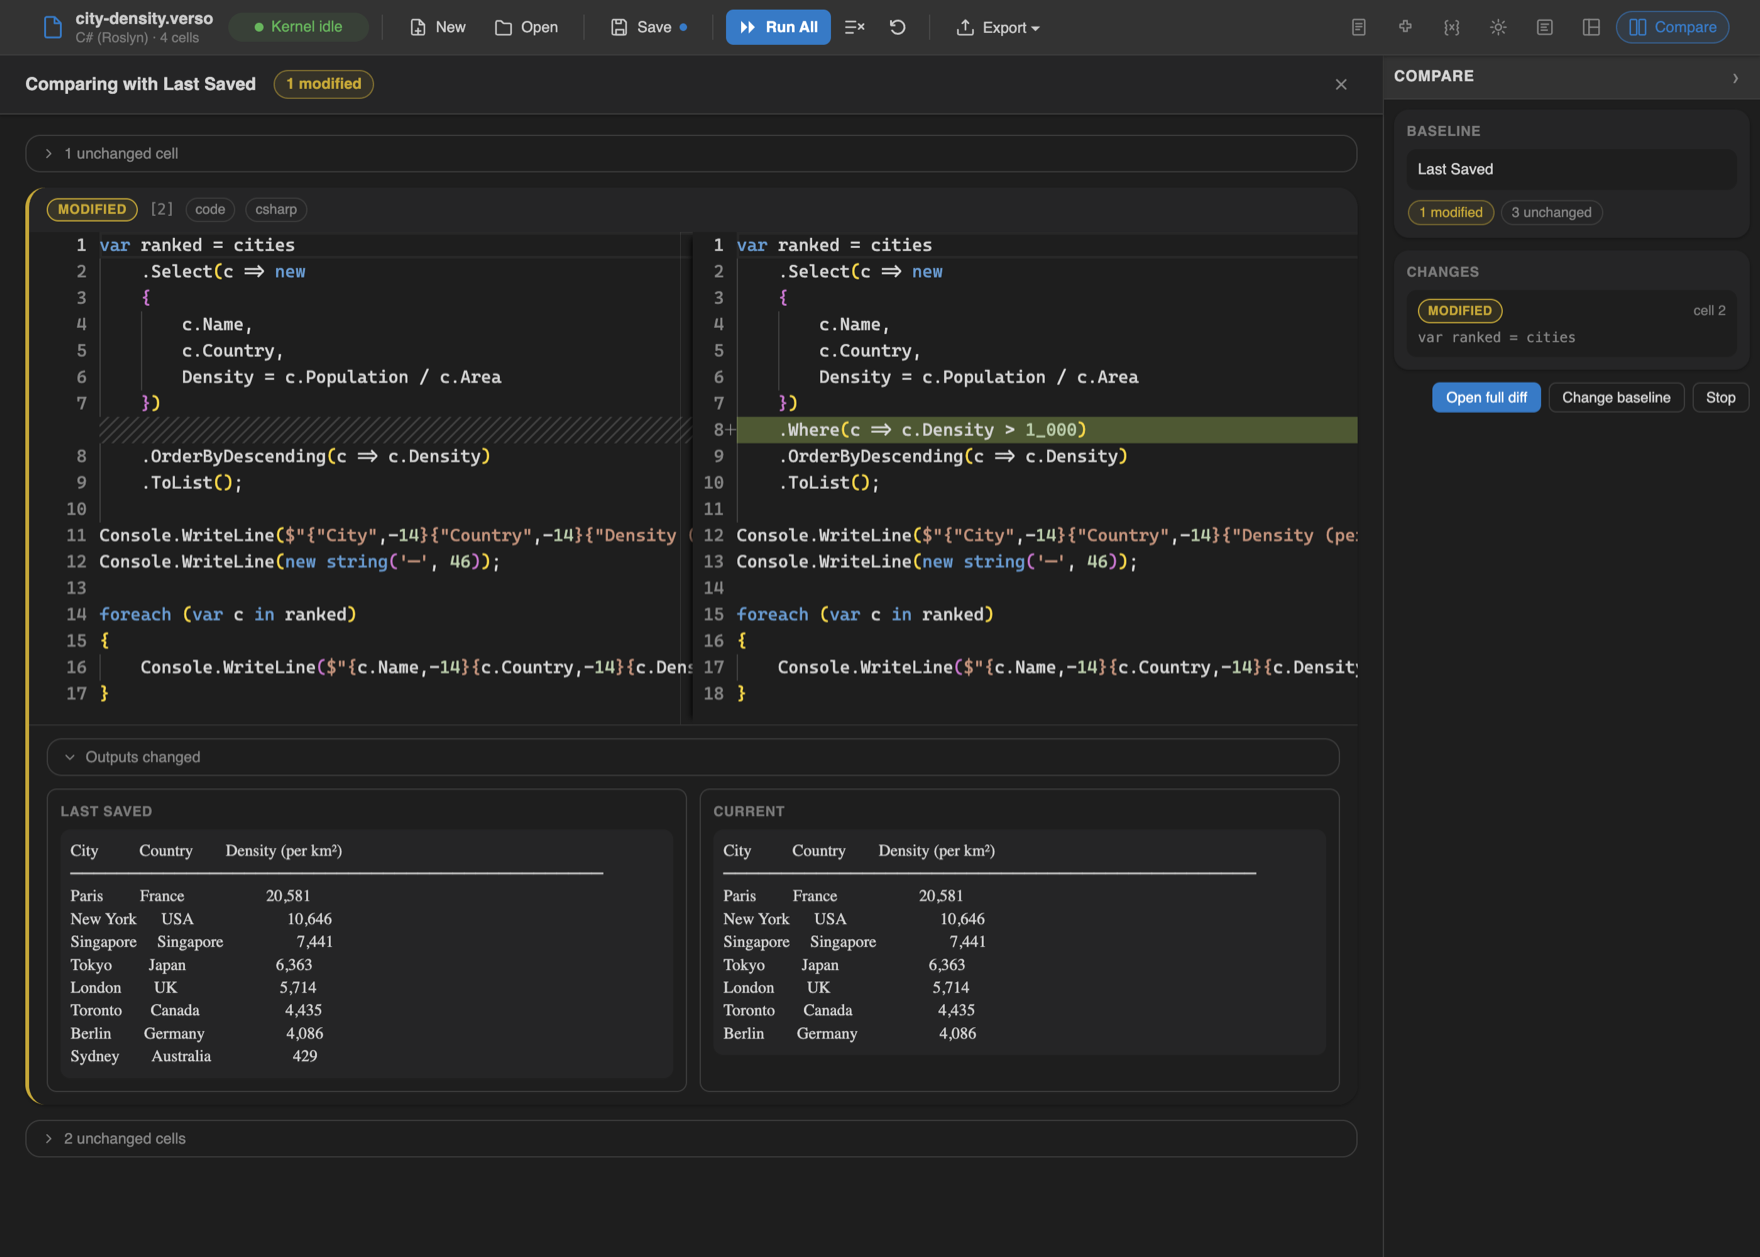Click the Paris France row in Current output

tap(843, 896)
